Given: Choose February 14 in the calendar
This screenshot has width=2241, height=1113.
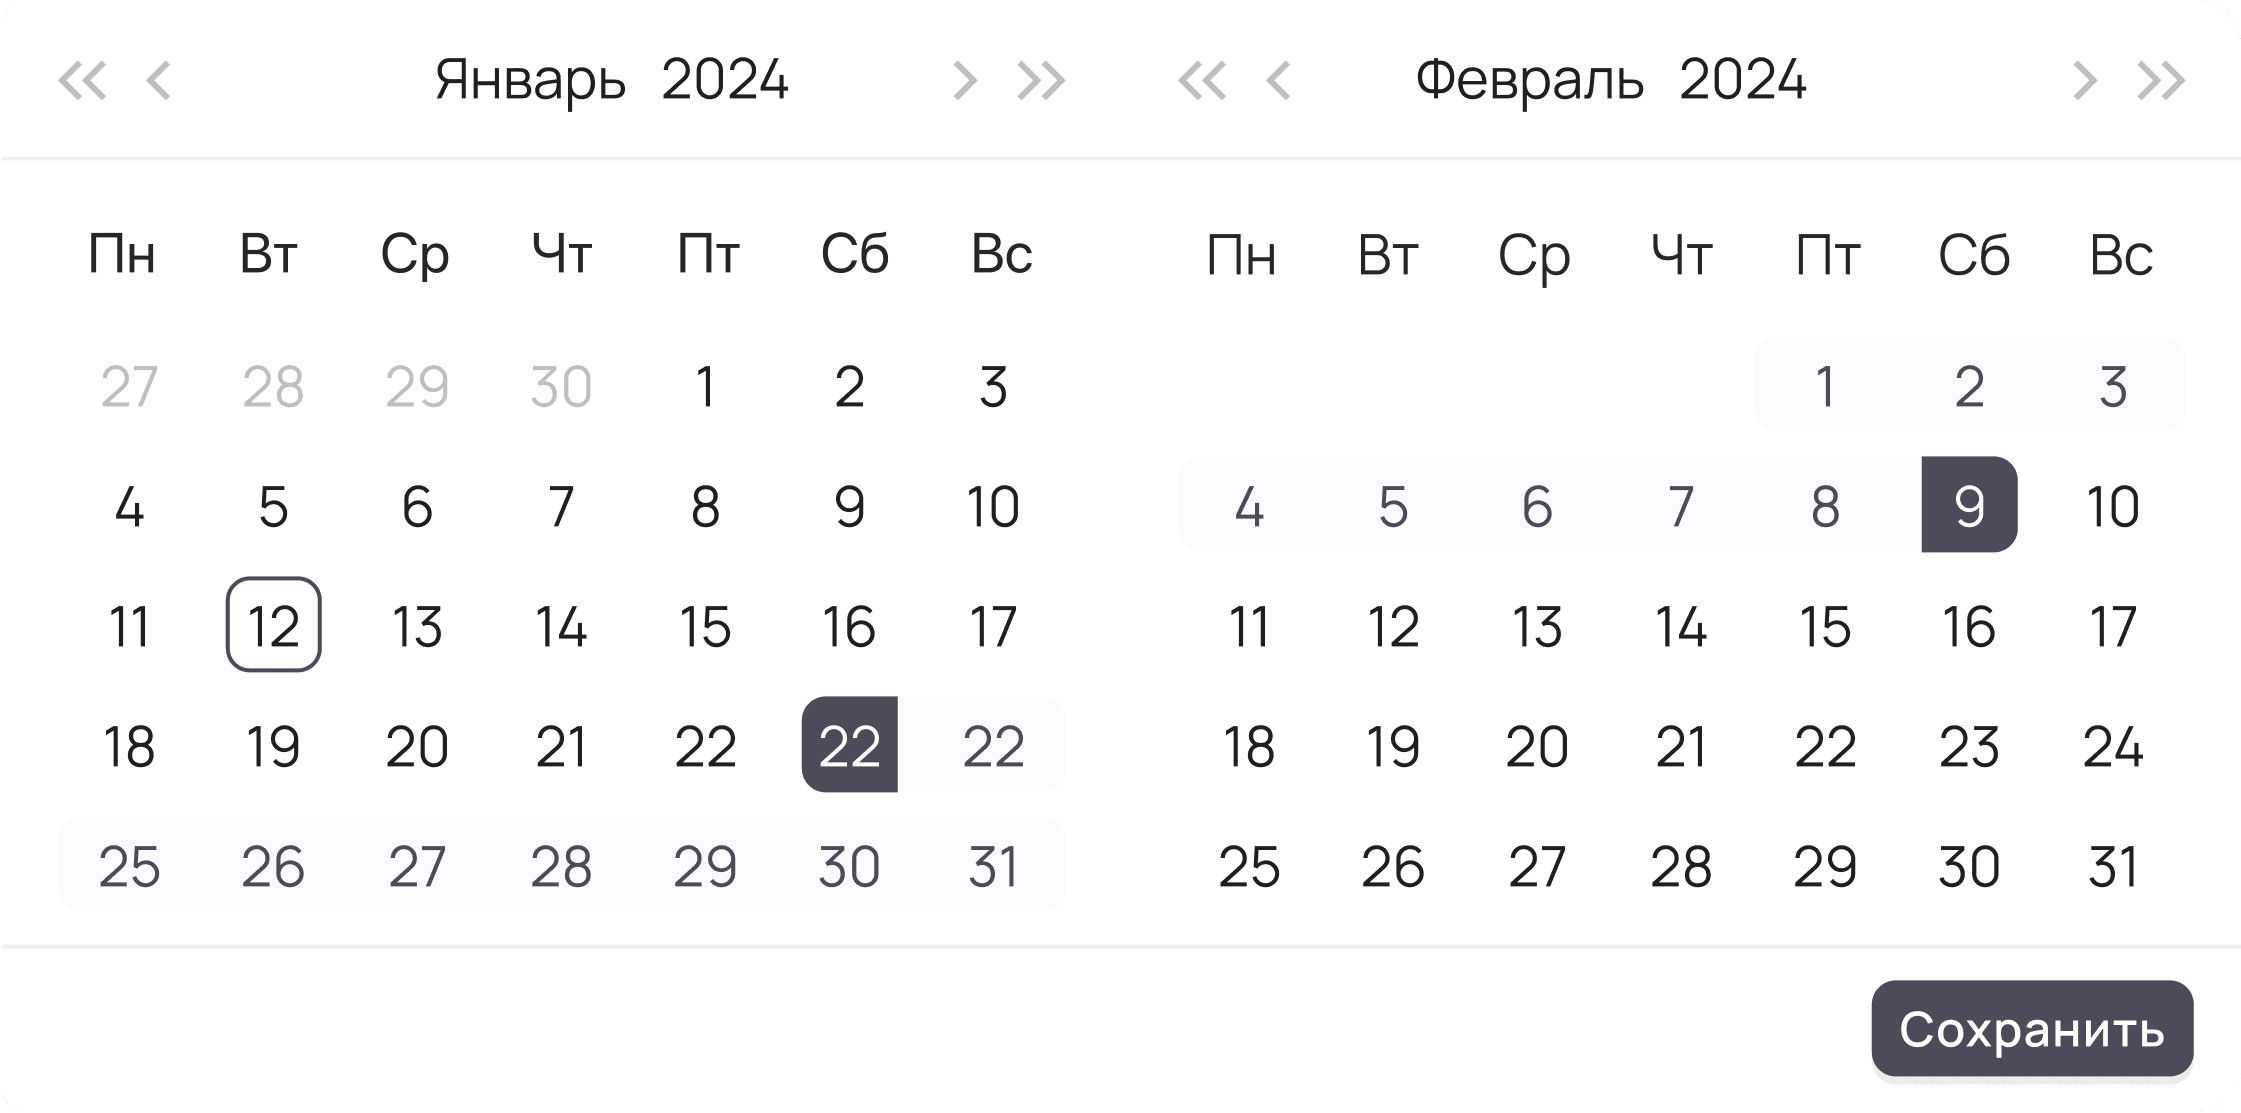Looking at the screenshot, I should pos(1681,625).
